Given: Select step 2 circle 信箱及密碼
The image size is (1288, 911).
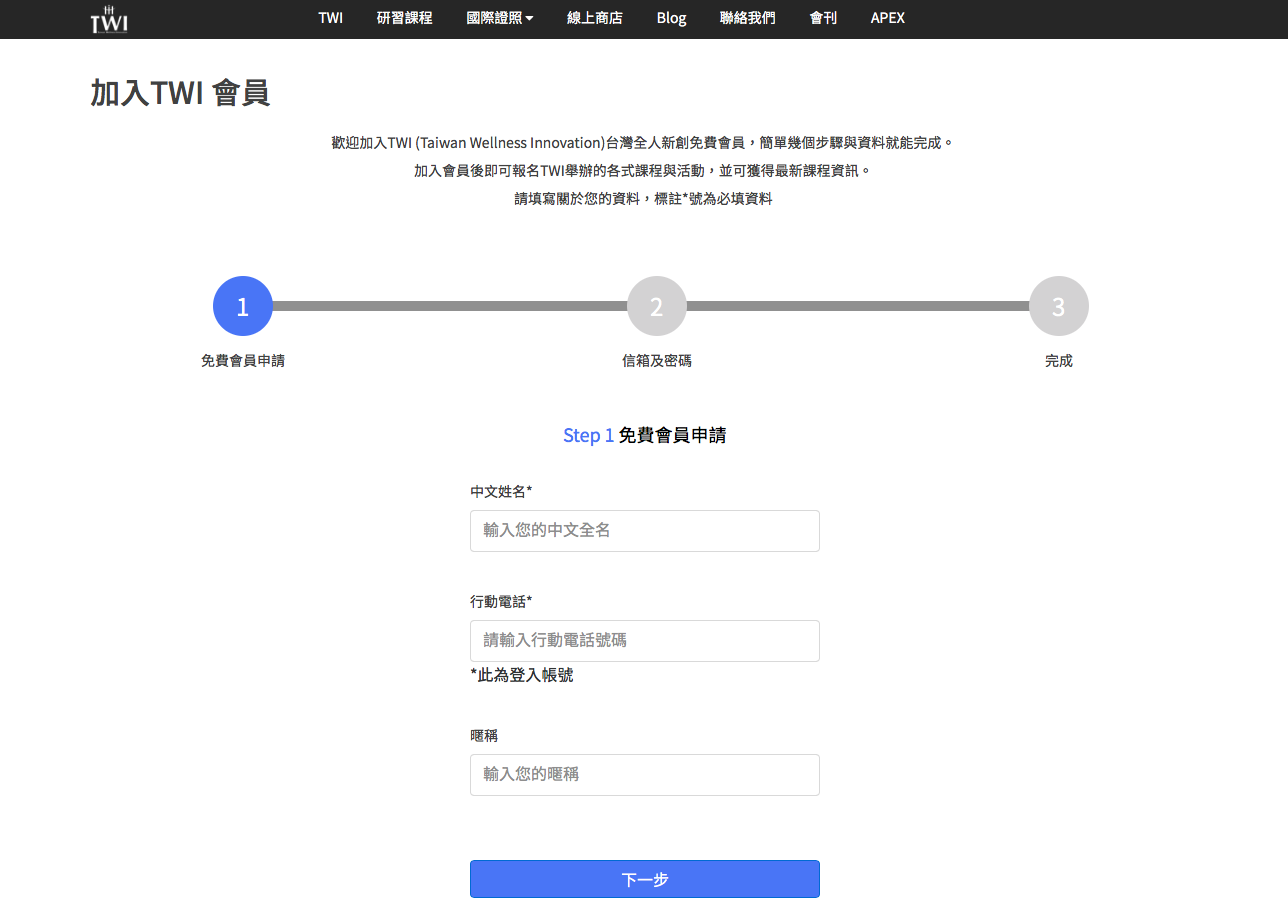Looking at the screenshot, I should 657,306.
